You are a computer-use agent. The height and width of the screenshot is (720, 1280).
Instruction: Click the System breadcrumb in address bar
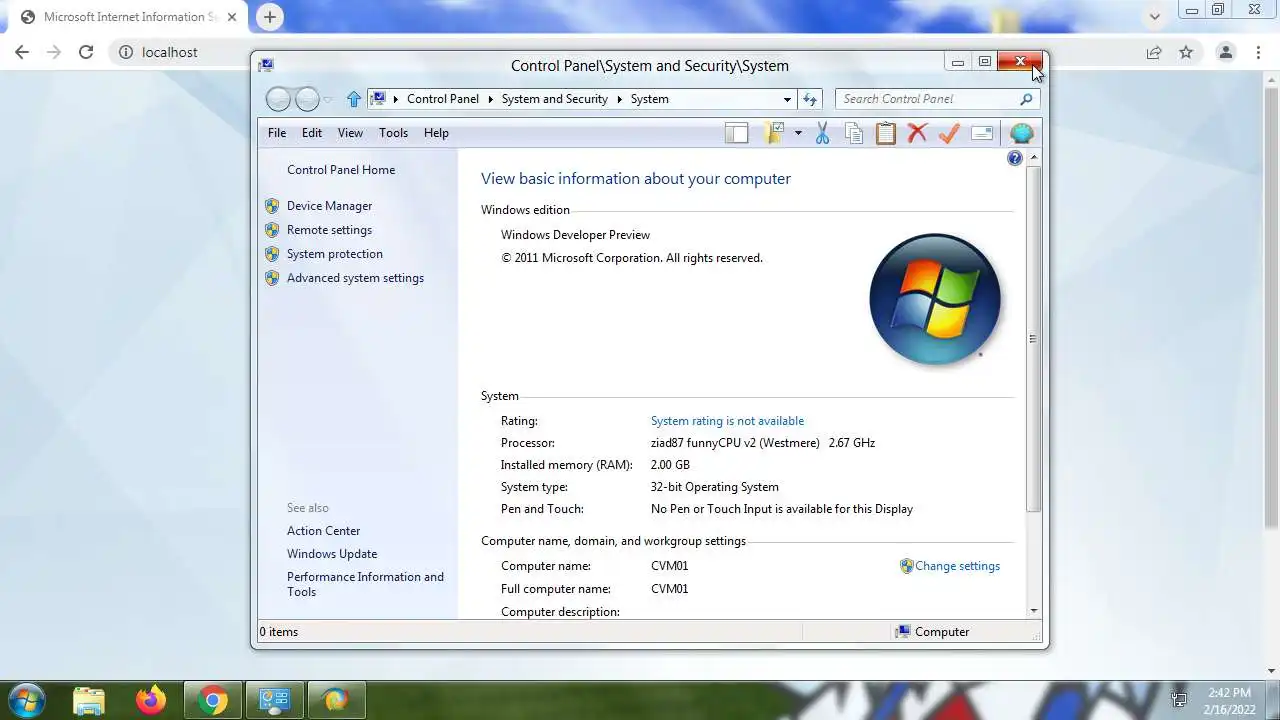650,99
